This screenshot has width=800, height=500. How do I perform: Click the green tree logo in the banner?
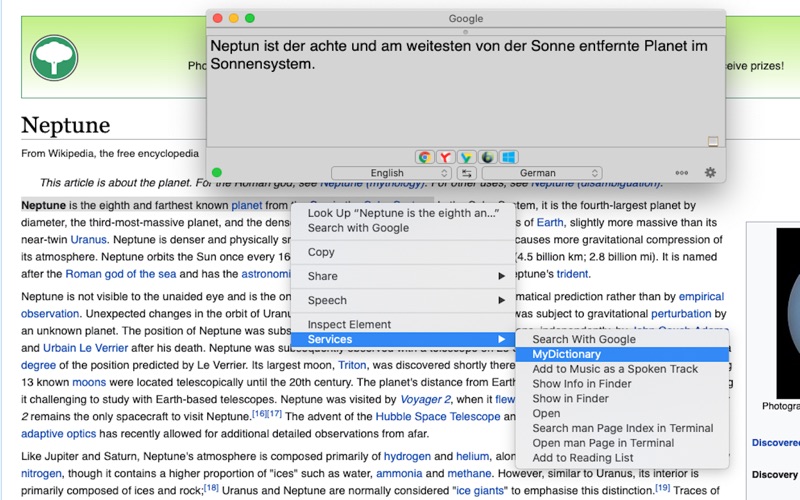[54, 58]
